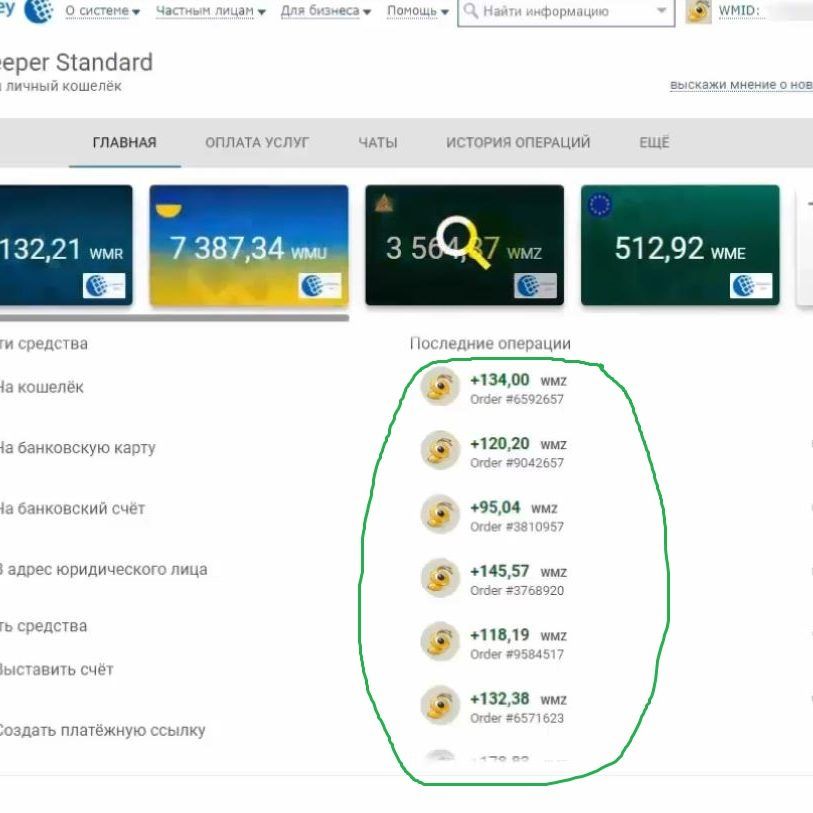Click the WebMoney logo on the WMZ card
Screen dimensions: 813x813
535,285
